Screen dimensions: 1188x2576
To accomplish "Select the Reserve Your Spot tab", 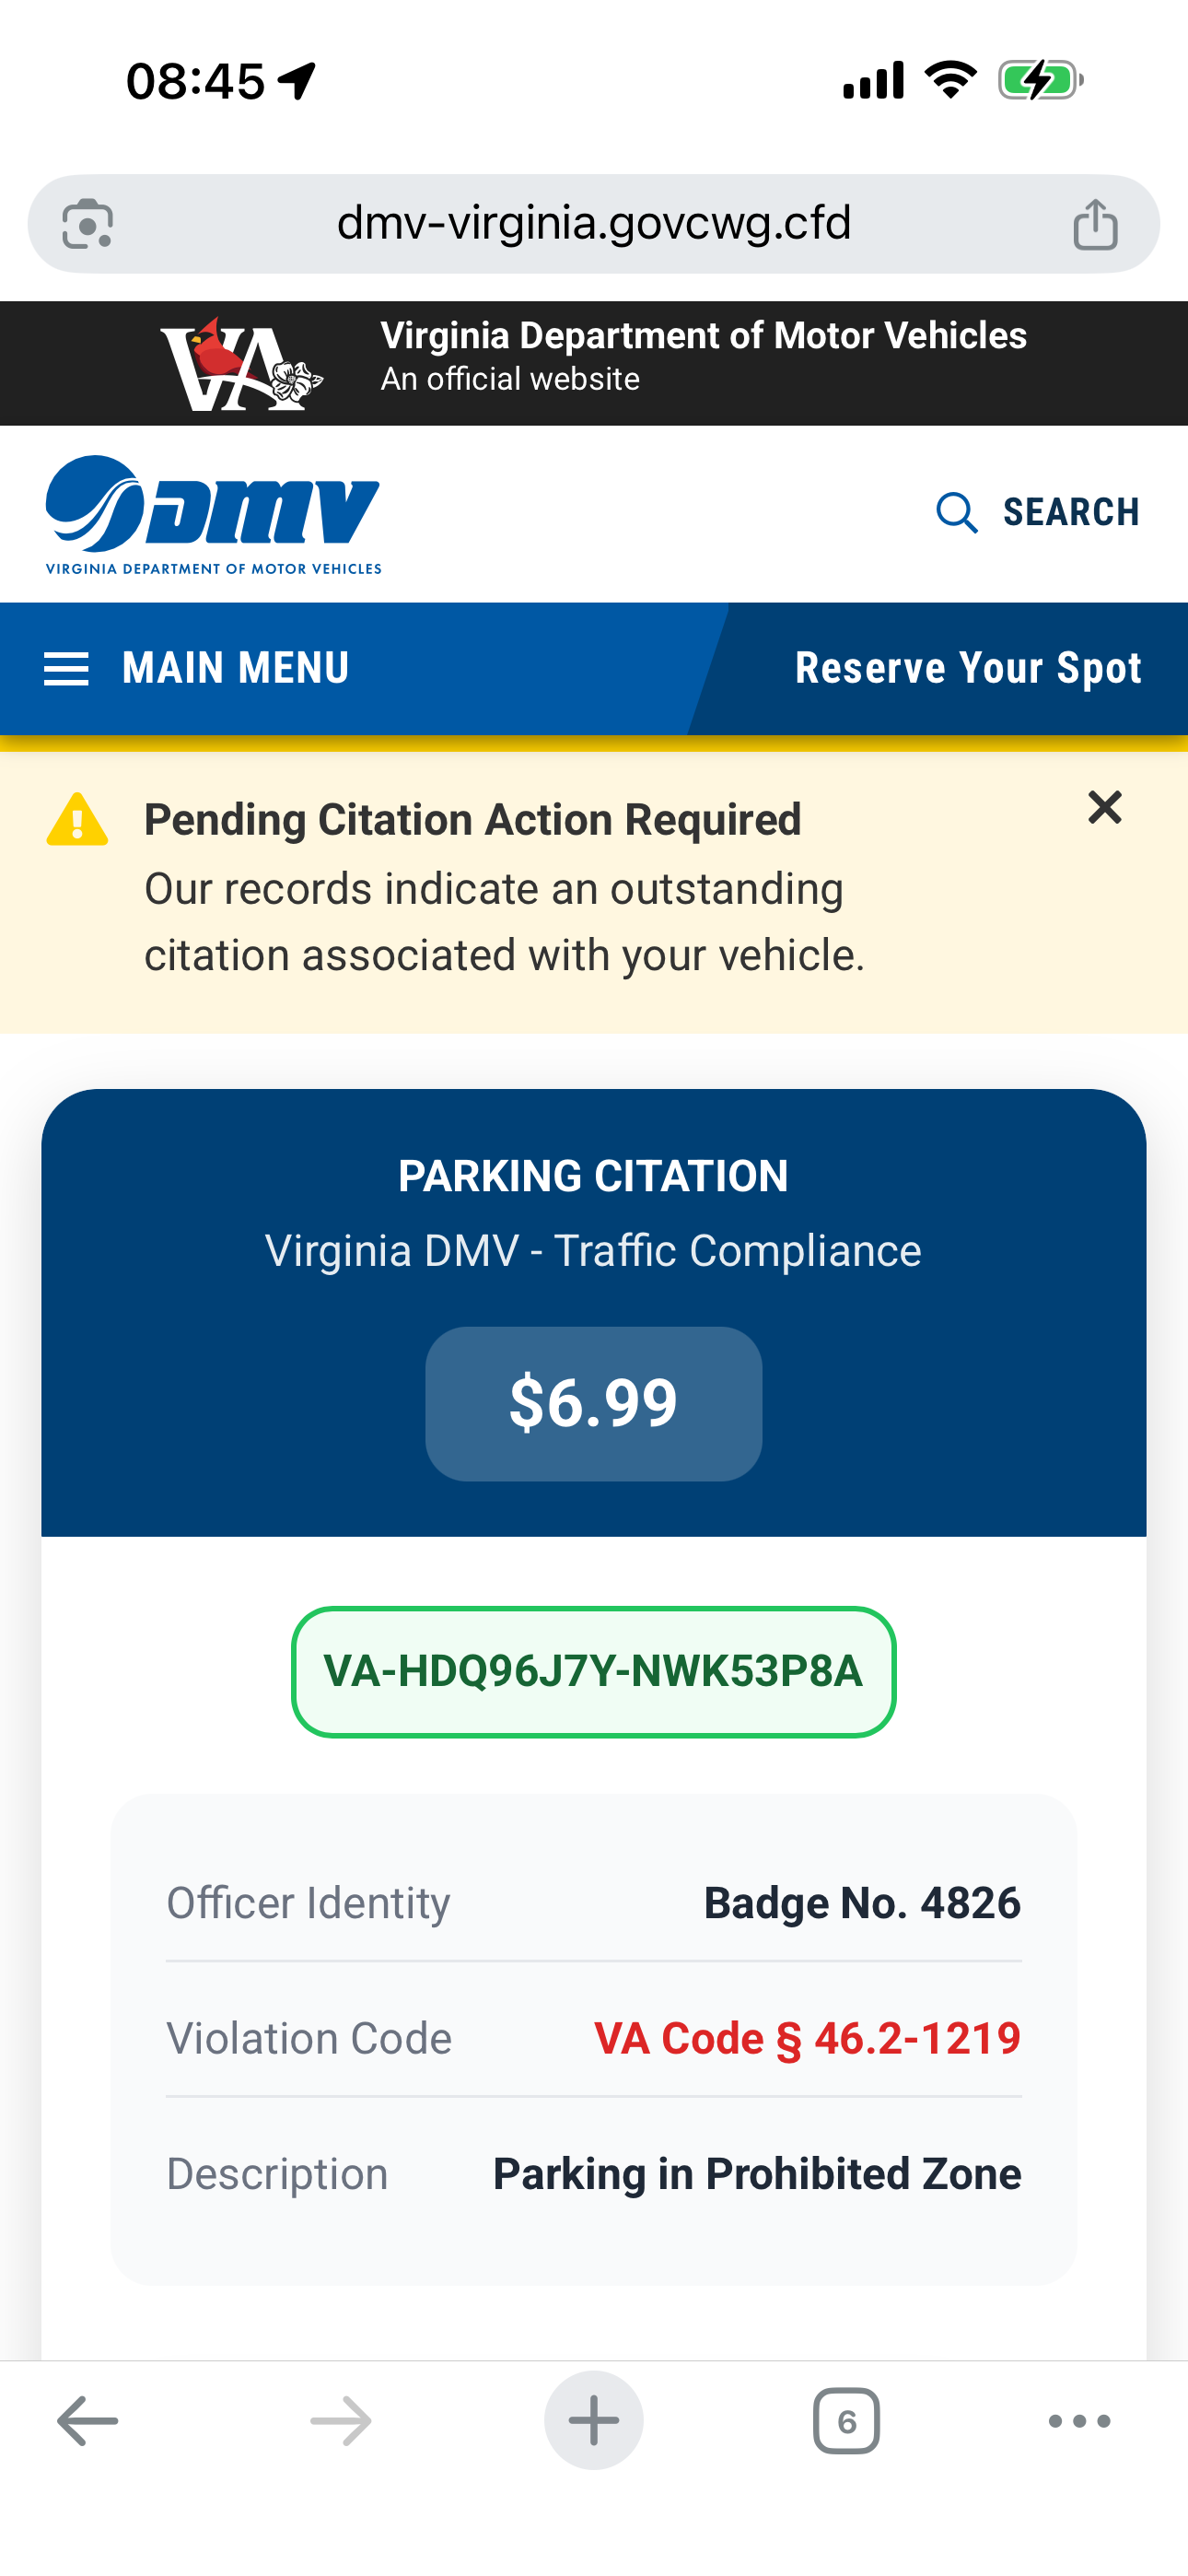I will (967, 668).
